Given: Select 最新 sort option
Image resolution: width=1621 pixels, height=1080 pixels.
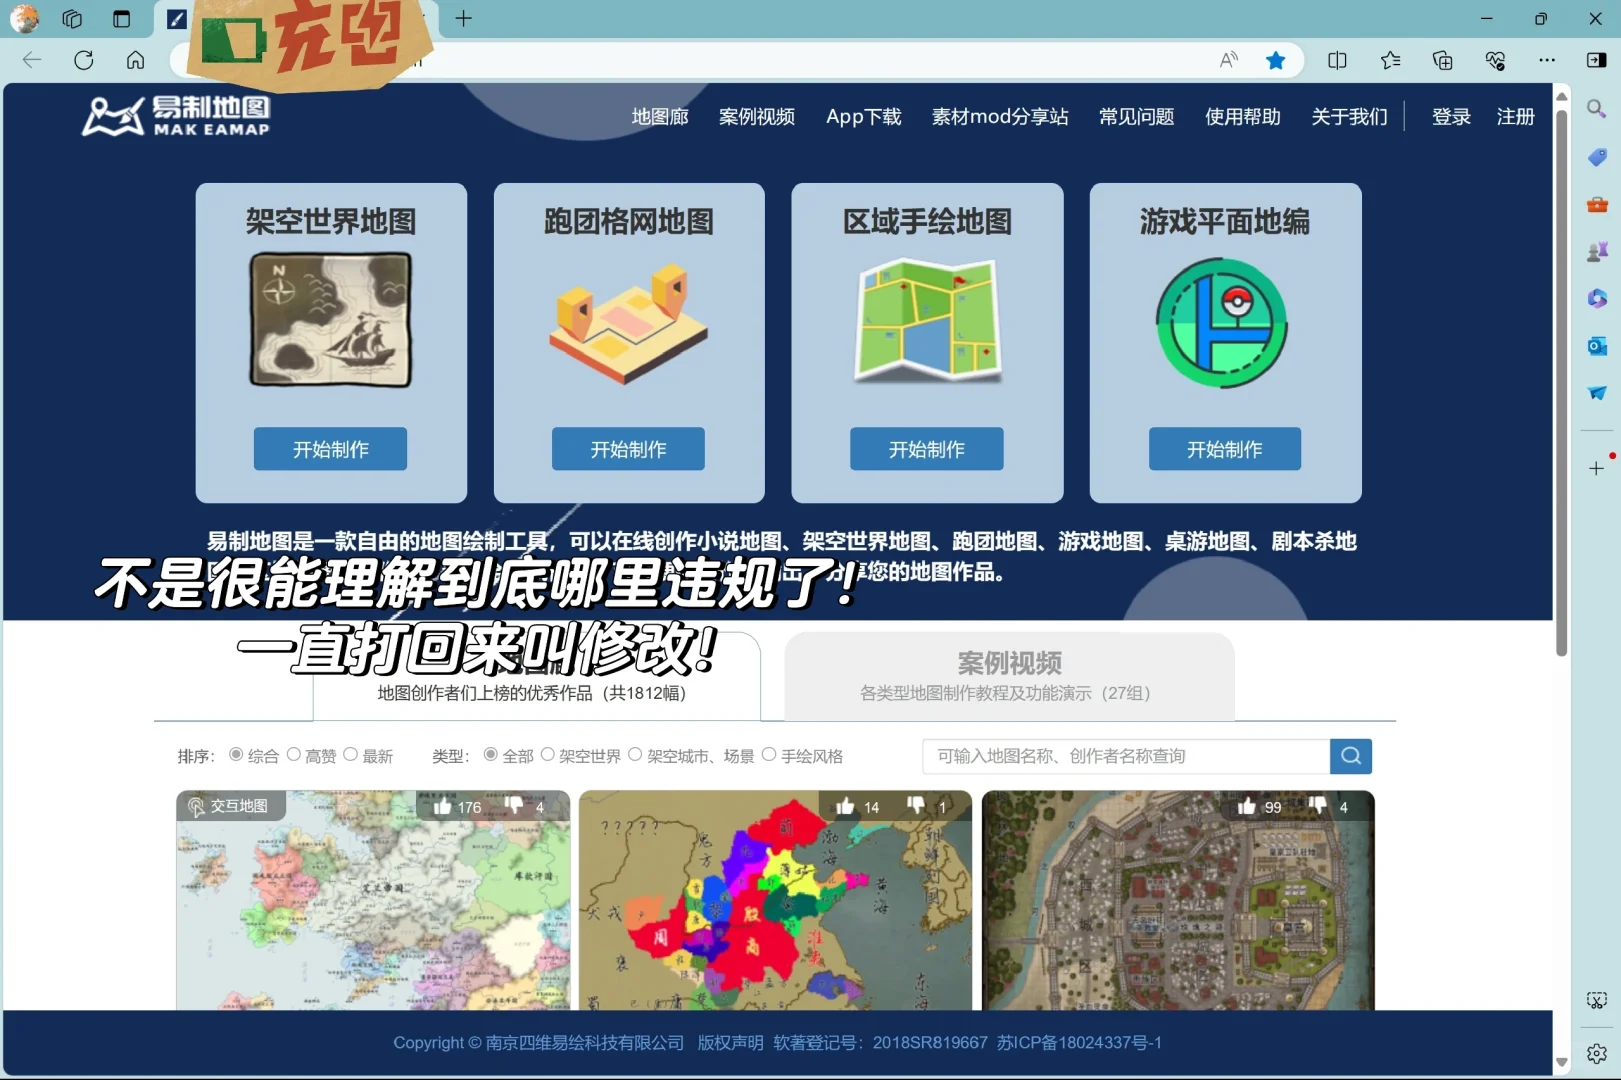Looking at the screenshot, I should click(x=351, y=755).
